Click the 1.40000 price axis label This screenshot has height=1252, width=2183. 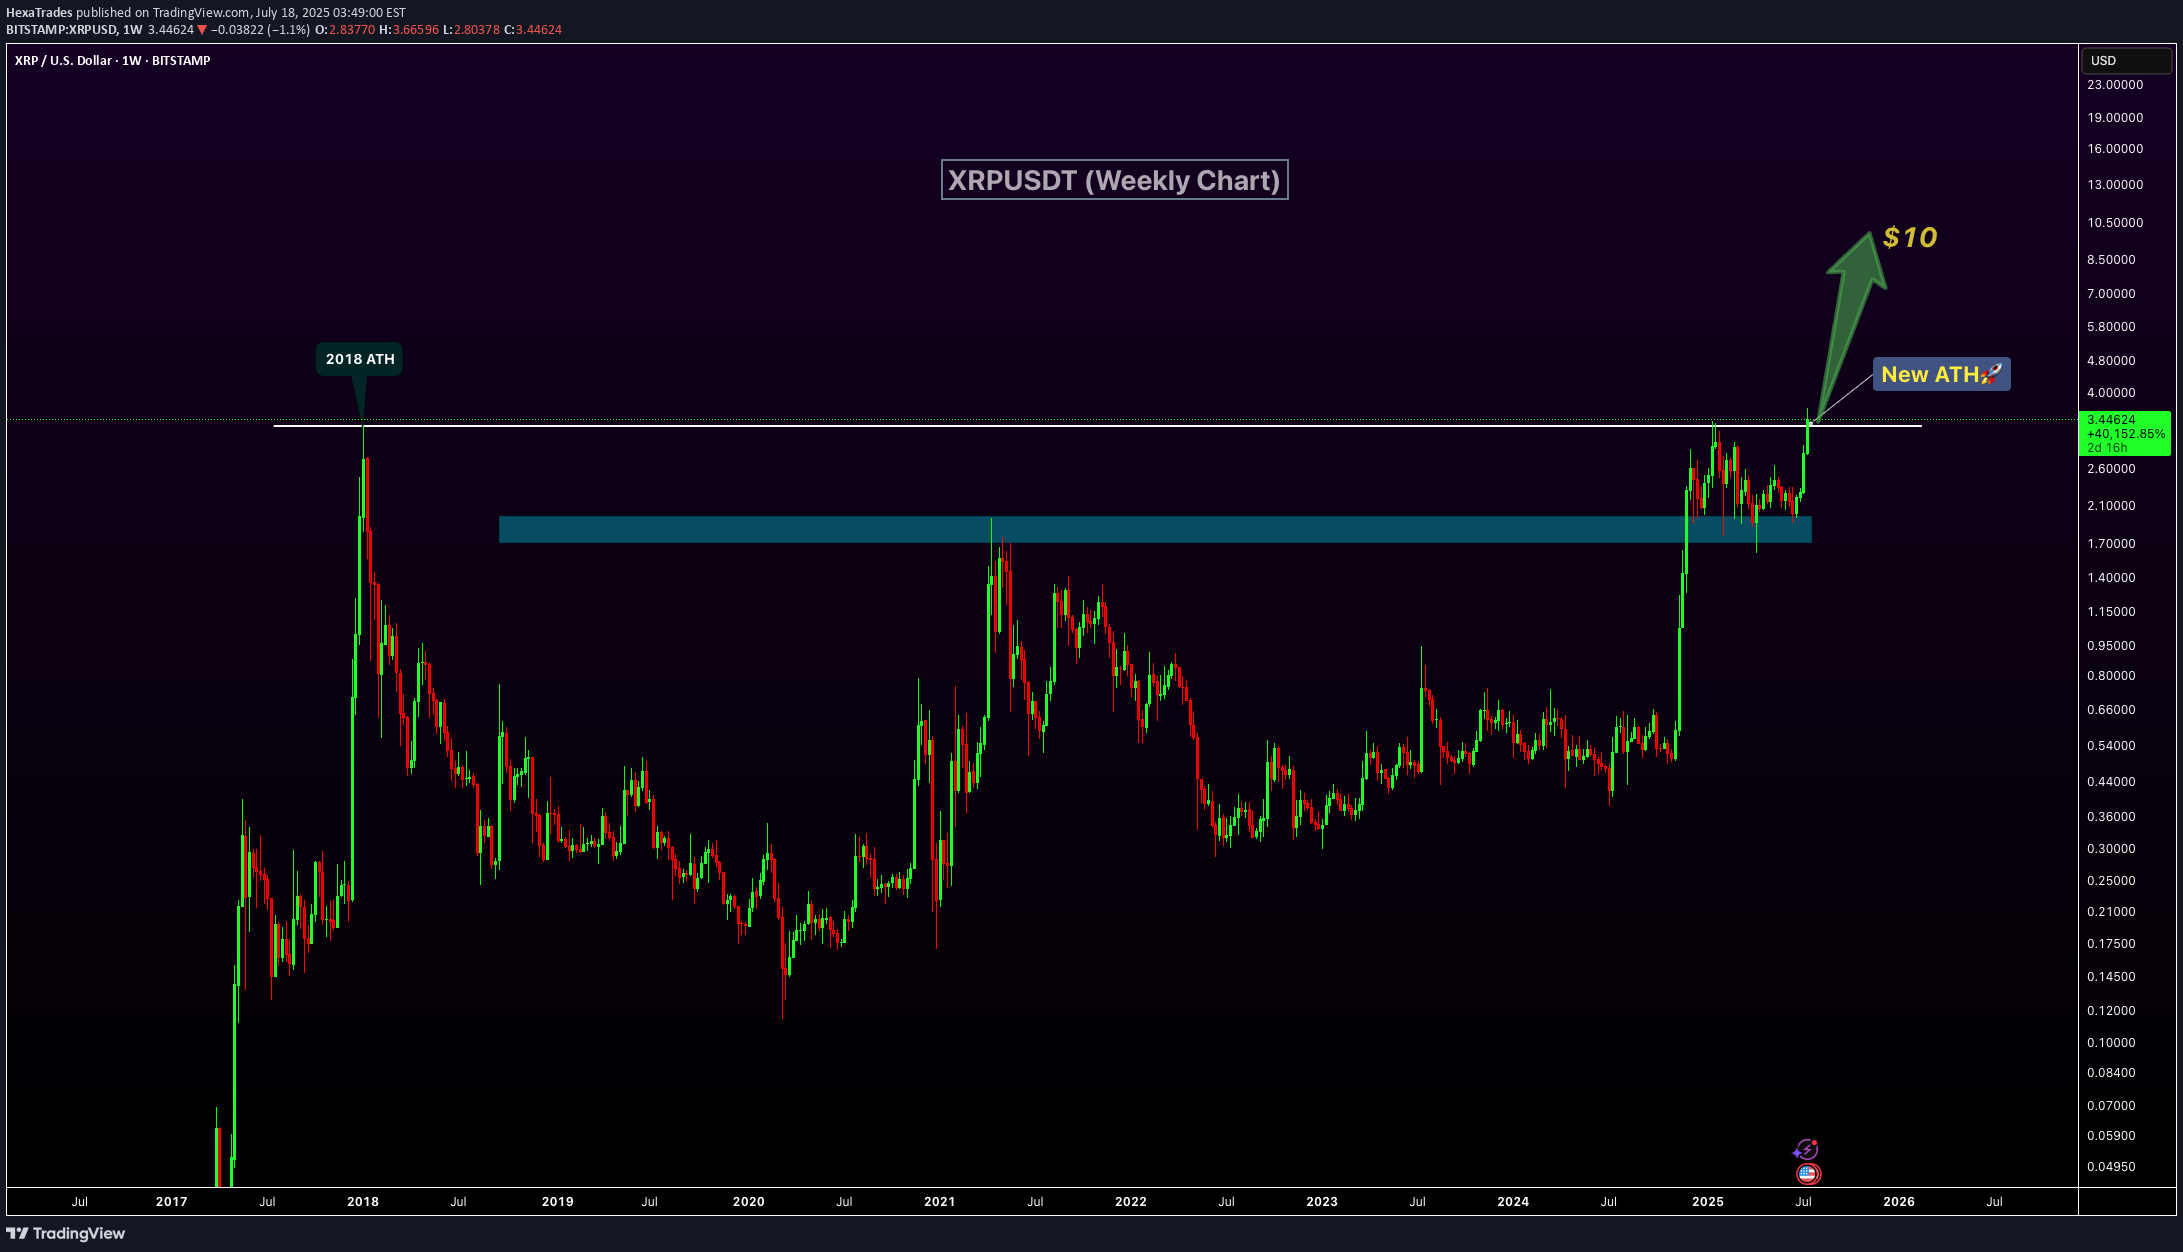click(x=2111, y=578)
